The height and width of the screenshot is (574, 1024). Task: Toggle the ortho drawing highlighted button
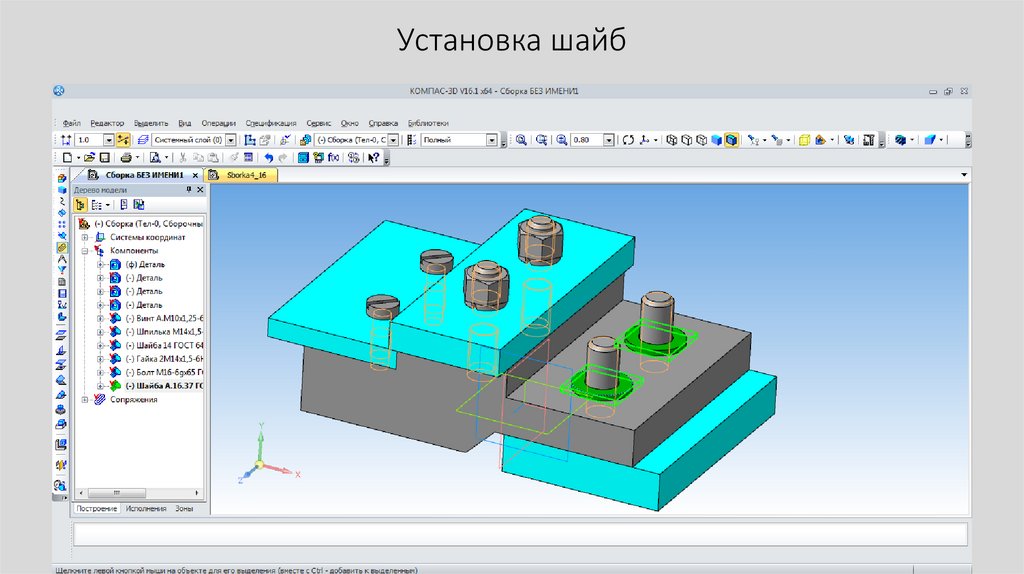123,140
